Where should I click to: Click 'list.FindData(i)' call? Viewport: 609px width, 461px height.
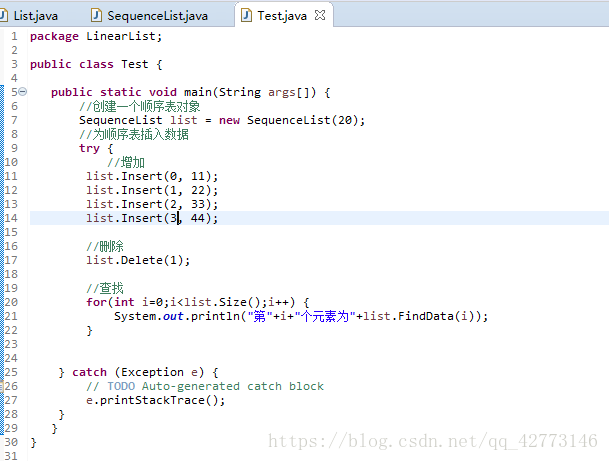click(416, 316)
